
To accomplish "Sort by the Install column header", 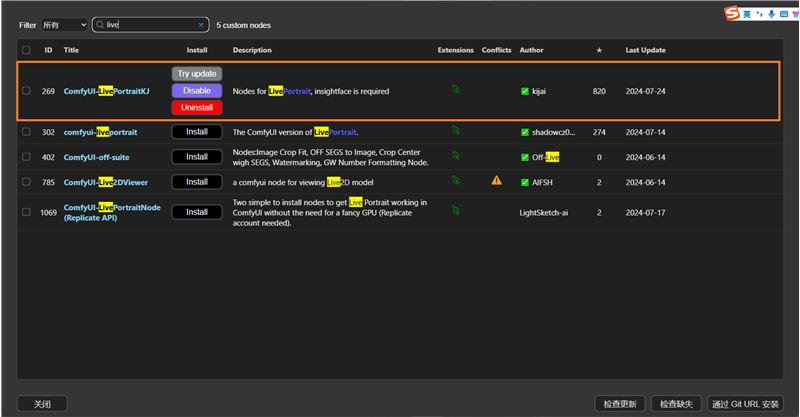I will (196, 50).
